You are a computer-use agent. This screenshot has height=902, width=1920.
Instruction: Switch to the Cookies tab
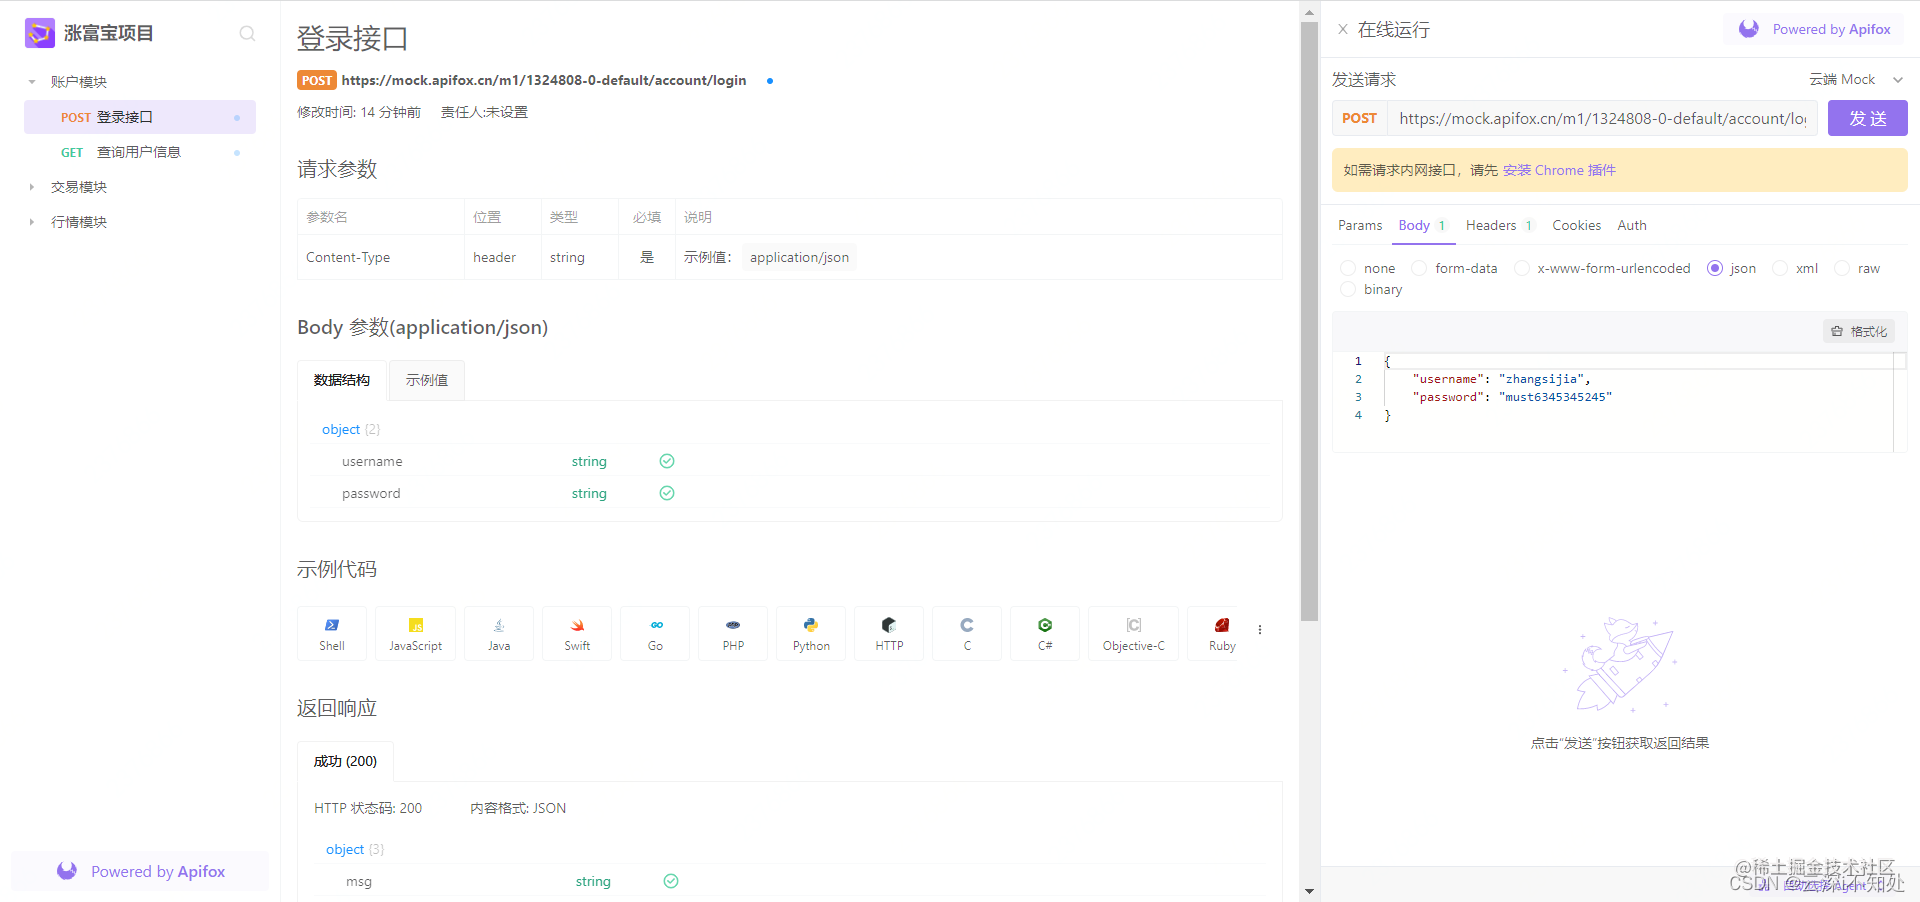pyautogui.click(x=1576, y=225)
